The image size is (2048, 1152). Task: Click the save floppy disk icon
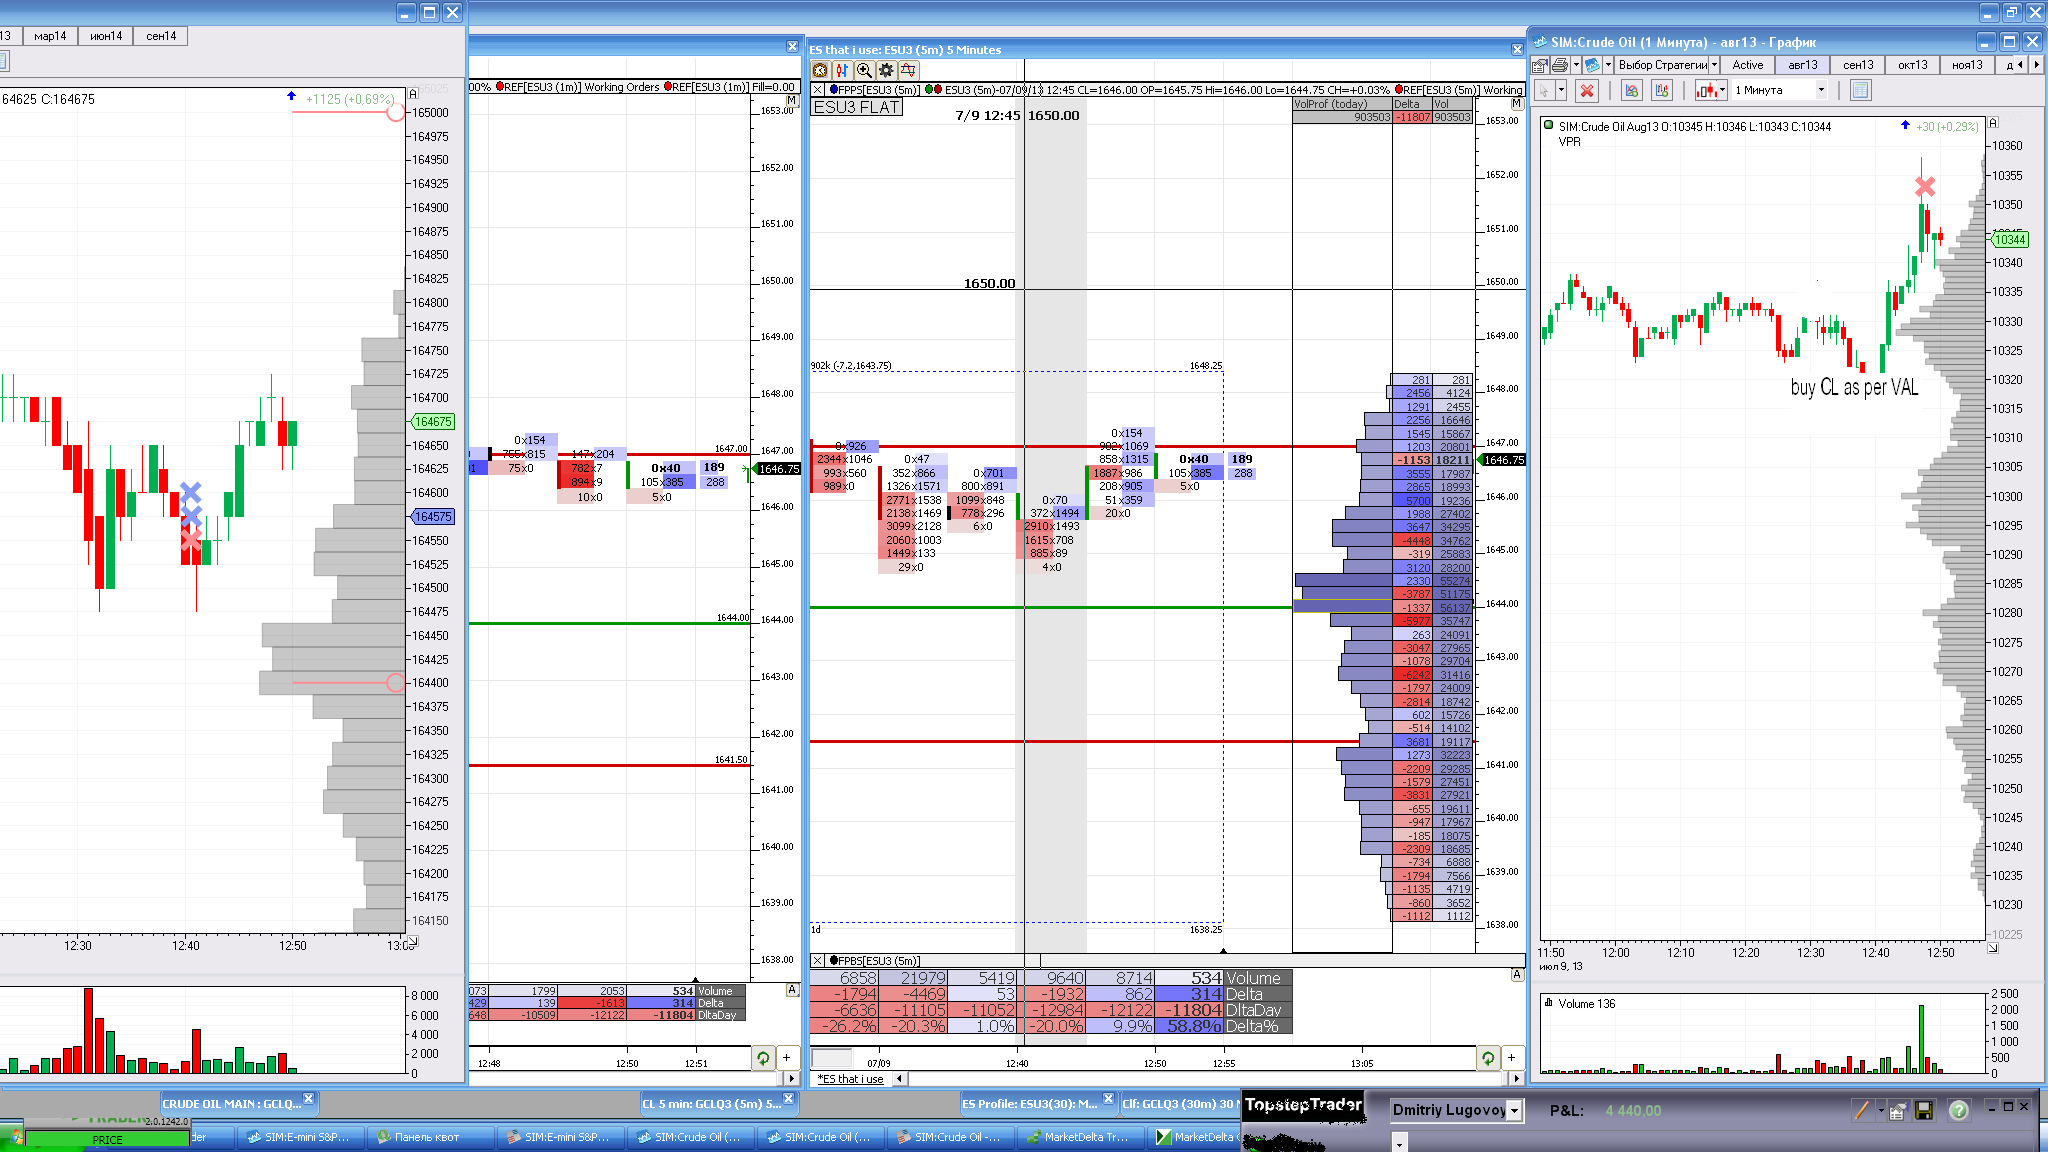click(1924, 1110)
